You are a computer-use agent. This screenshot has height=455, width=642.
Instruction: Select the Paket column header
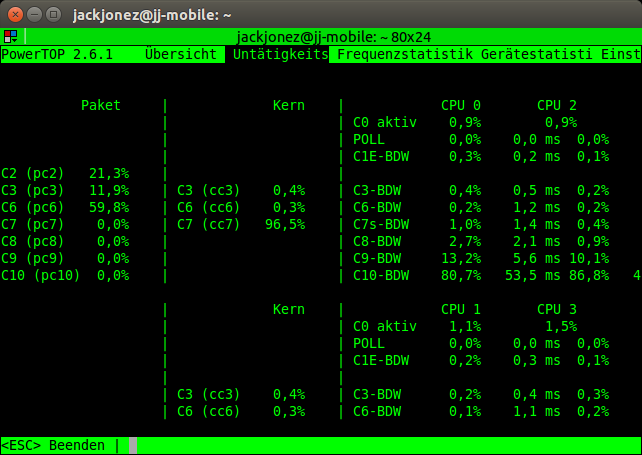click(x=100, y=105)
